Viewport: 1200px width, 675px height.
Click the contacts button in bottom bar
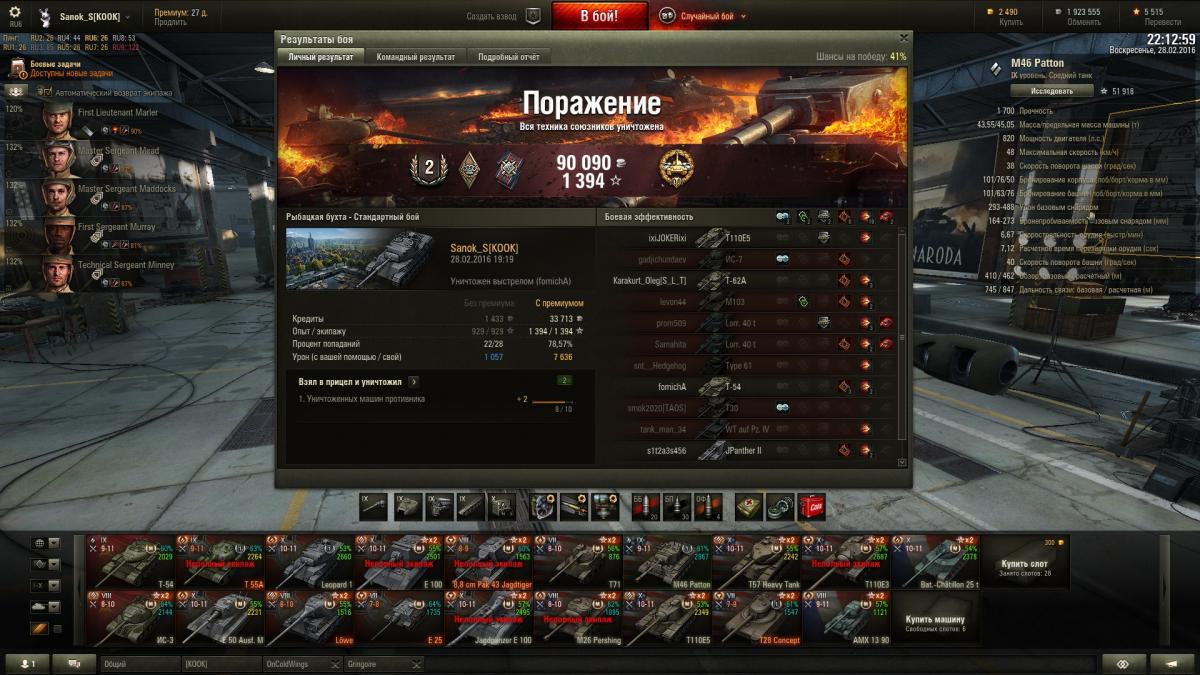[x=27, y=664]
